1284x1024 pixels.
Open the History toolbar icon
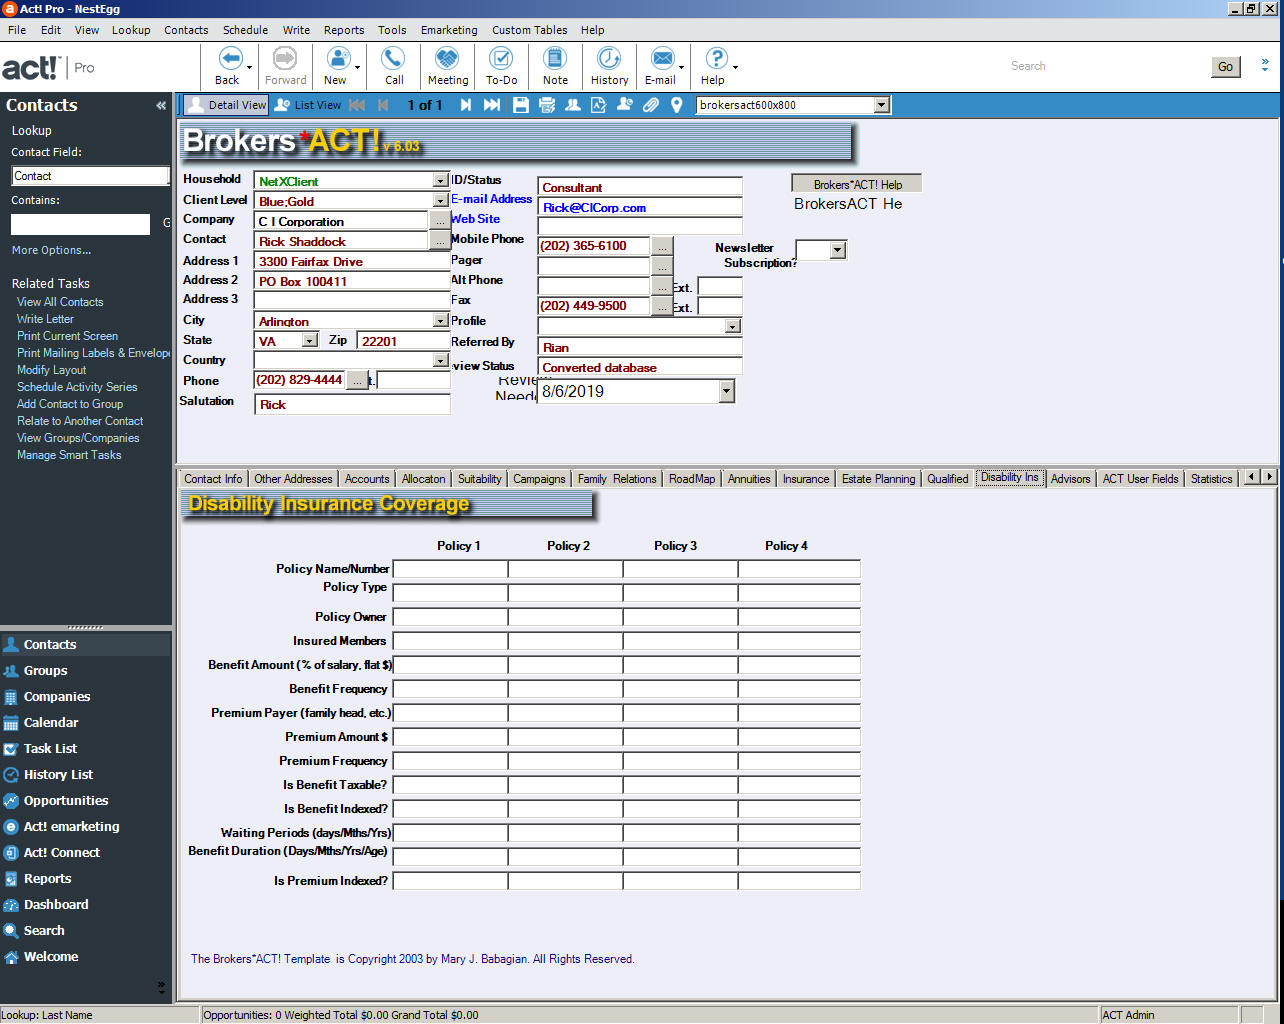(609, 58)
